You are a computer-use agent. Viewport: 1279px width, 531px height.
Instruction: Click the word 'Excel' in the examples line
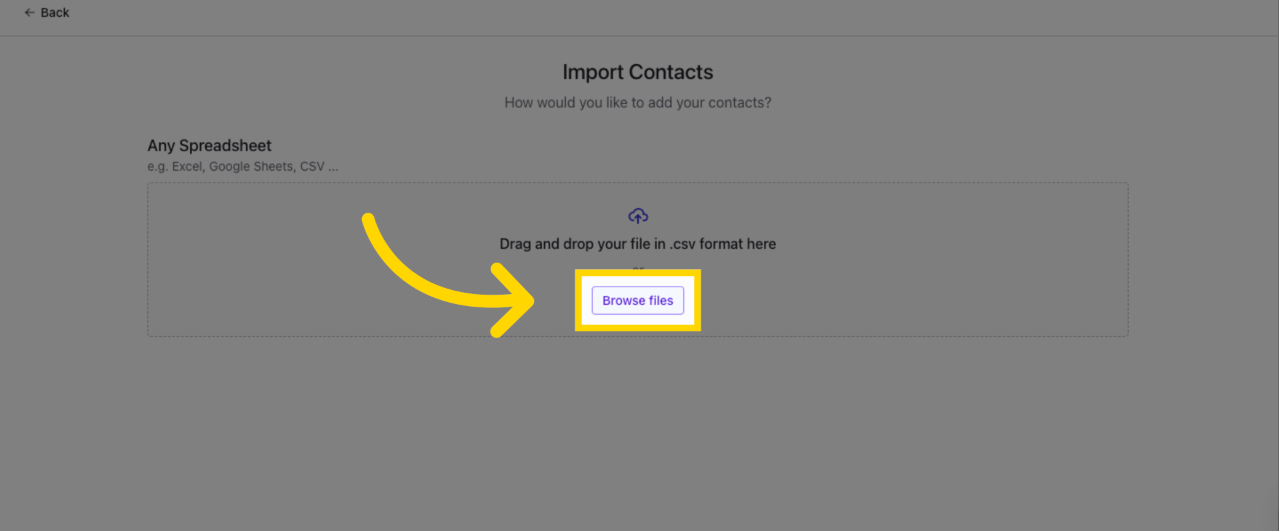187,166
